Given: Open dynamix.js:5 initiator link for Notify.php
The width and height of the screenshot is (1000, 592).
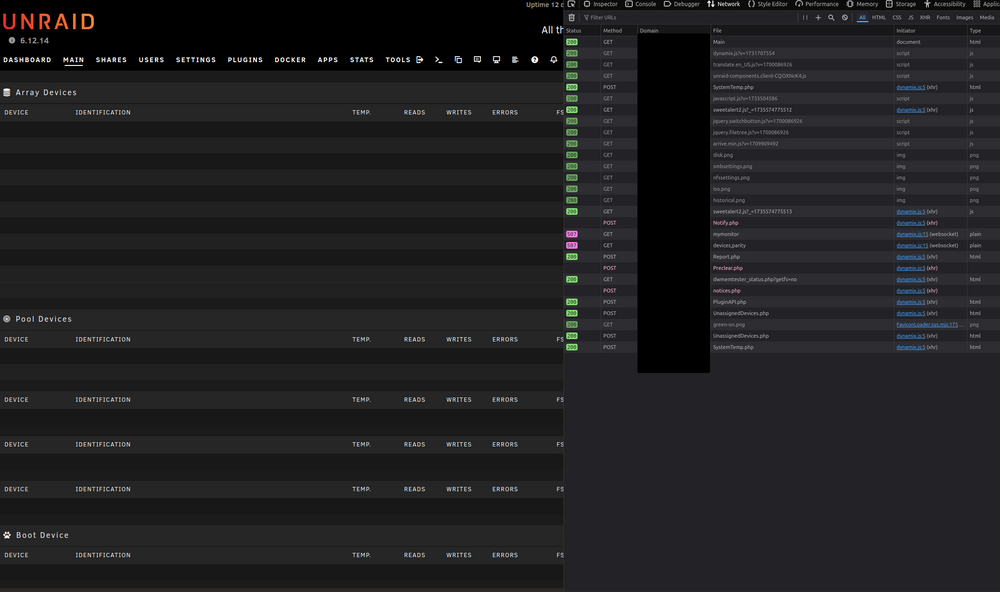Looking at the screenshot, I should (911, 223).
